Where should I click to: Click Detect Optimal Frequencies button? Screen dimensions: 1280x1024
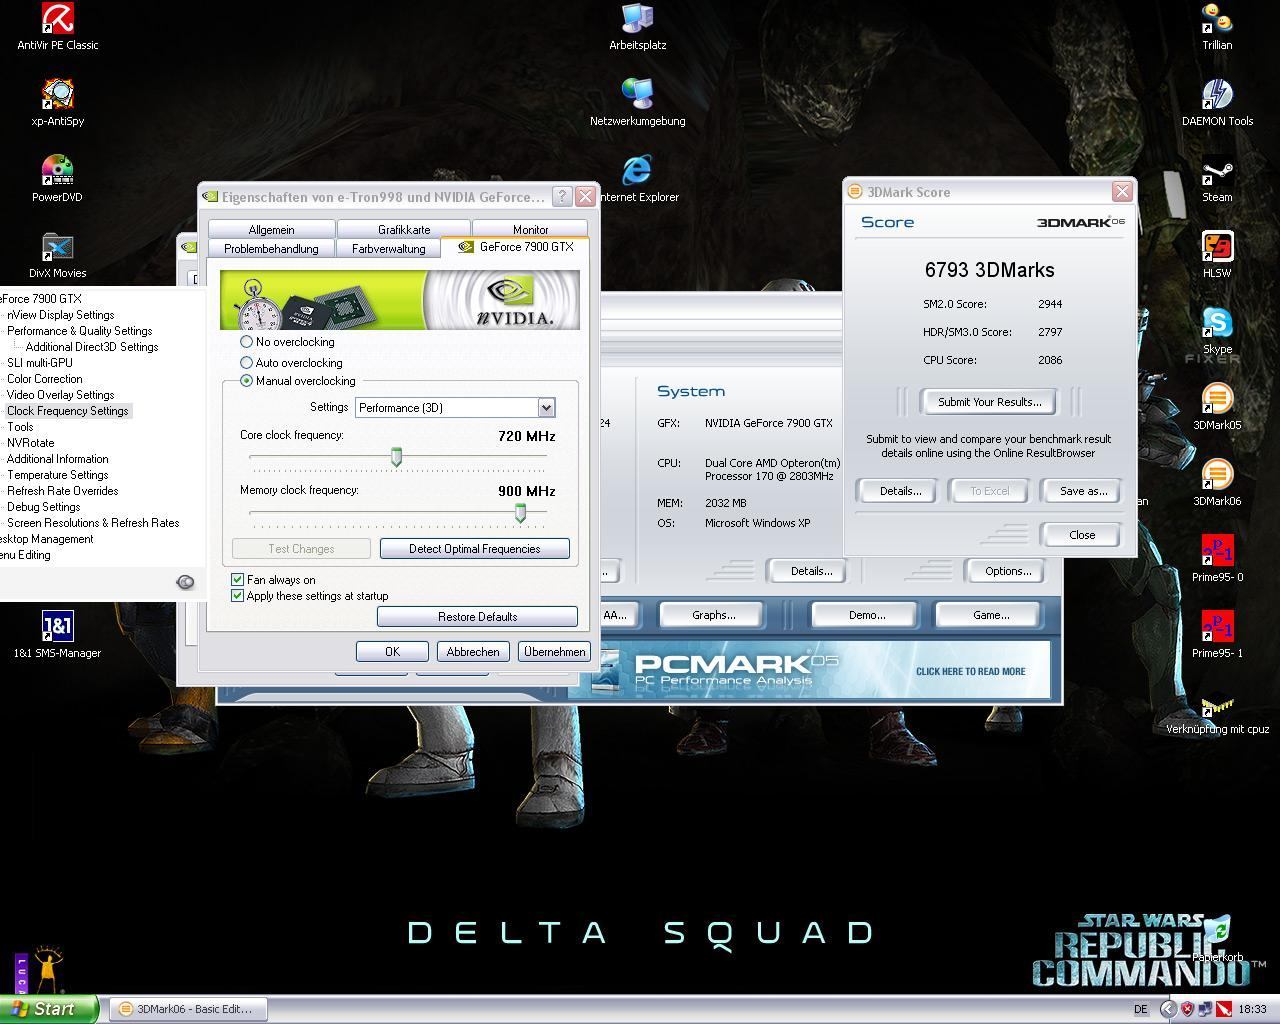point(475,549)
